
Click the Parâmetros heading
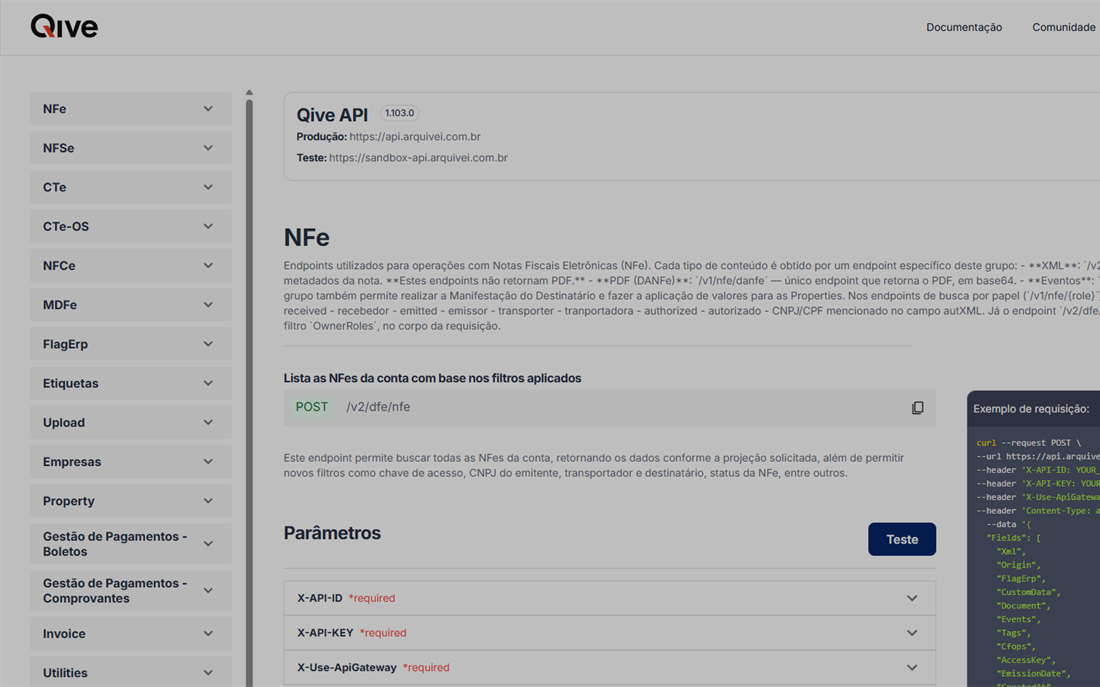pos(332,533)
